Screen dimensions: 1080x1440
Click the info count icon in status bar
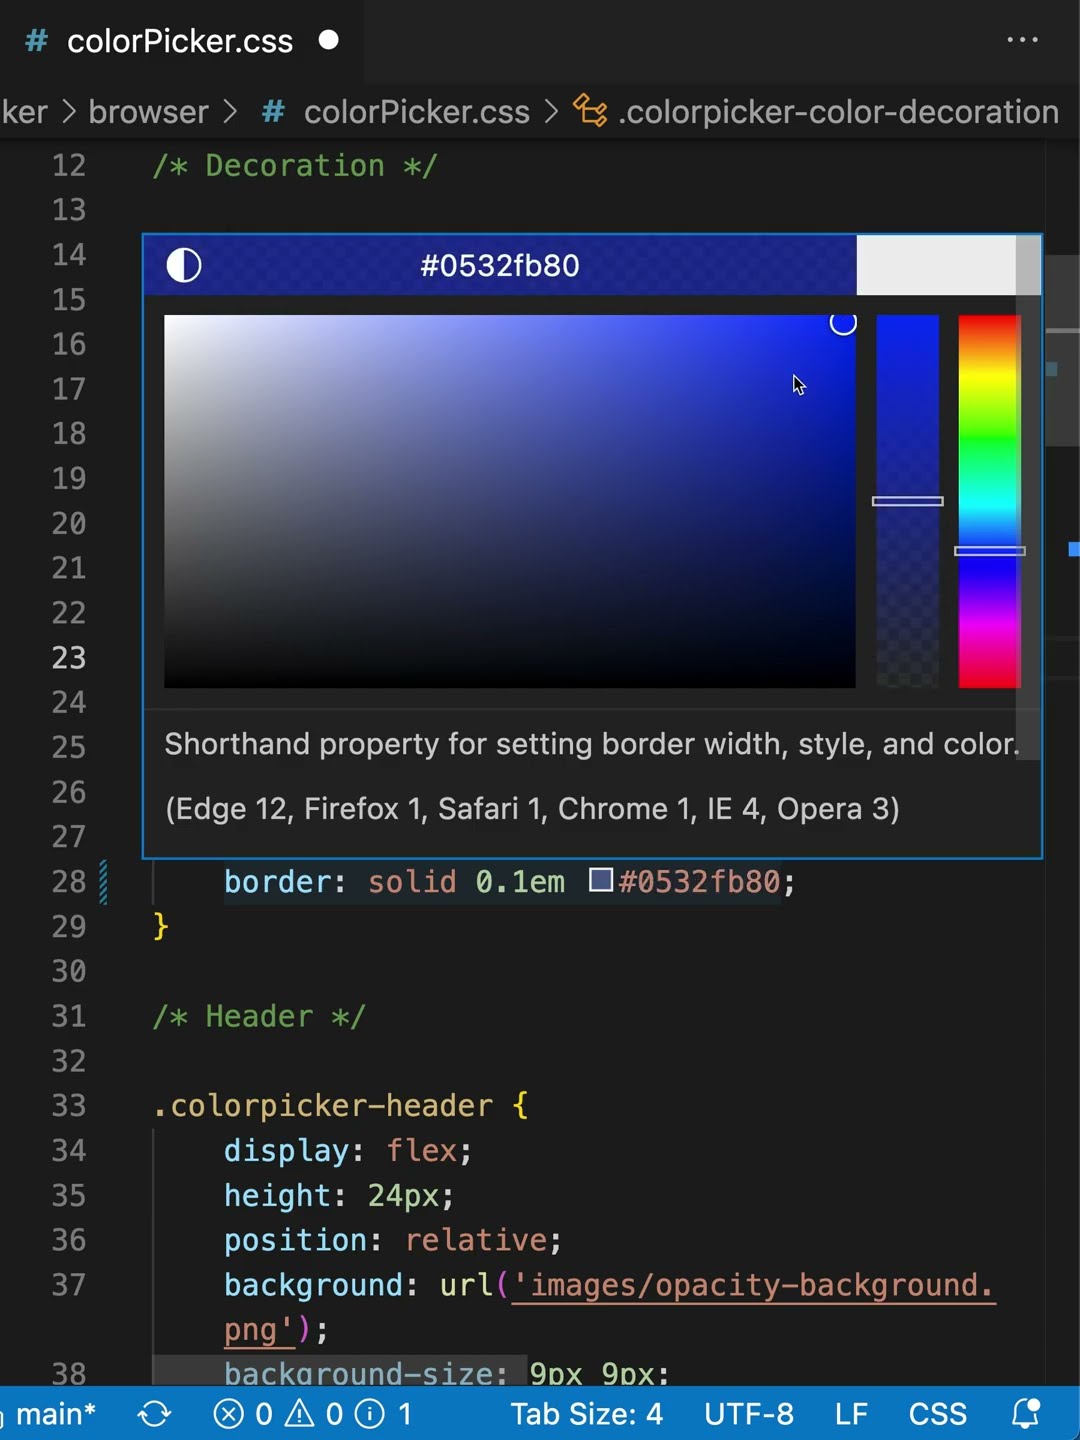point(370,1414)
